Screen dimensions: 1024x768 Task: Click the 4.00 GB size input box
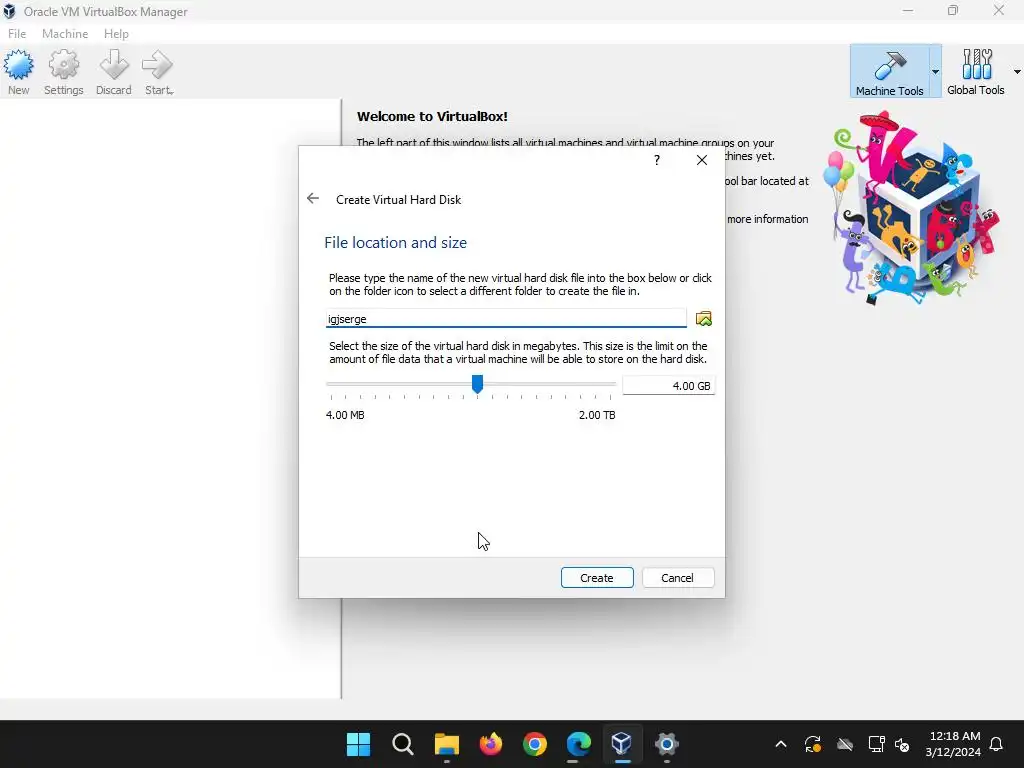tap(668, 386)
